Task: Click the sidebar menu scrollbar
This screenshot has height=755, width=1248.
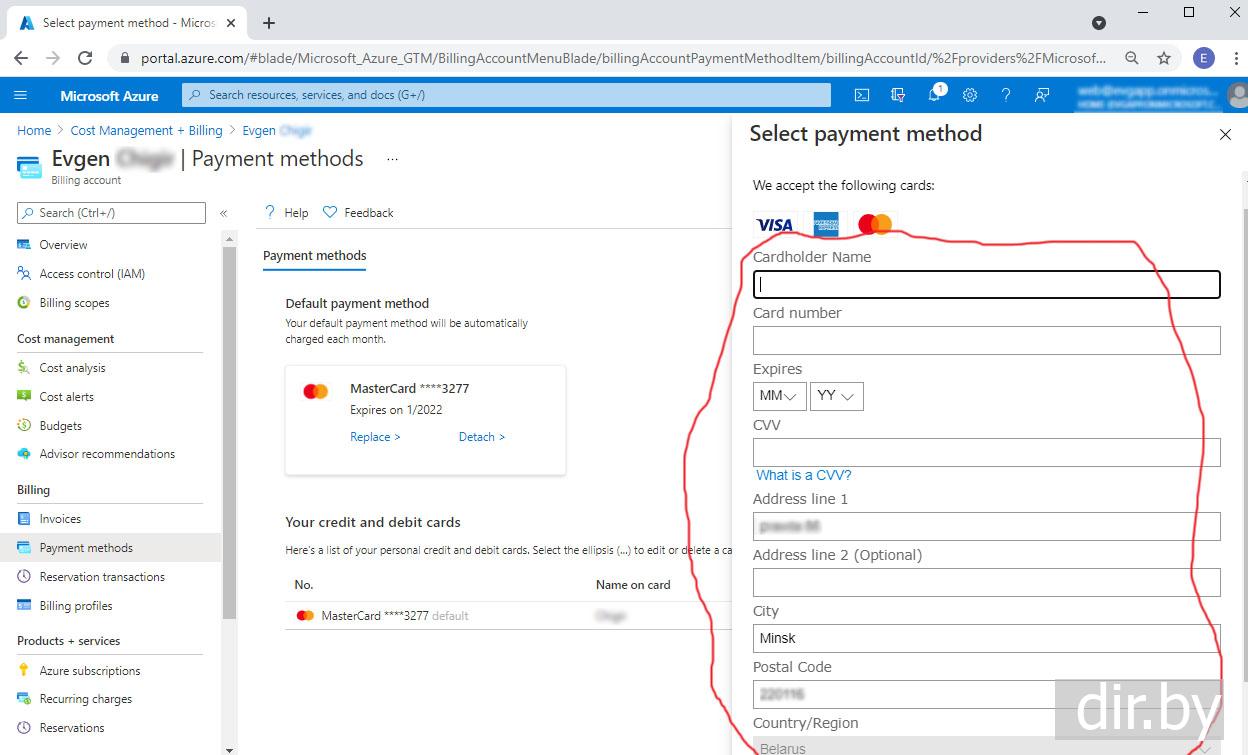Action: pos(230,432)
